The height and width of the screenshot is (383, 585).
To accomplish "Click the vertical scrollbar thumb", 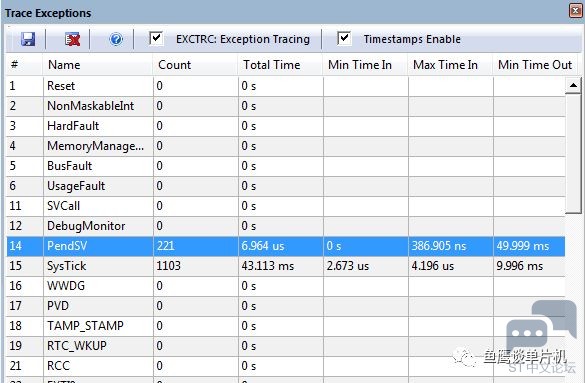I will click(573, 154).
